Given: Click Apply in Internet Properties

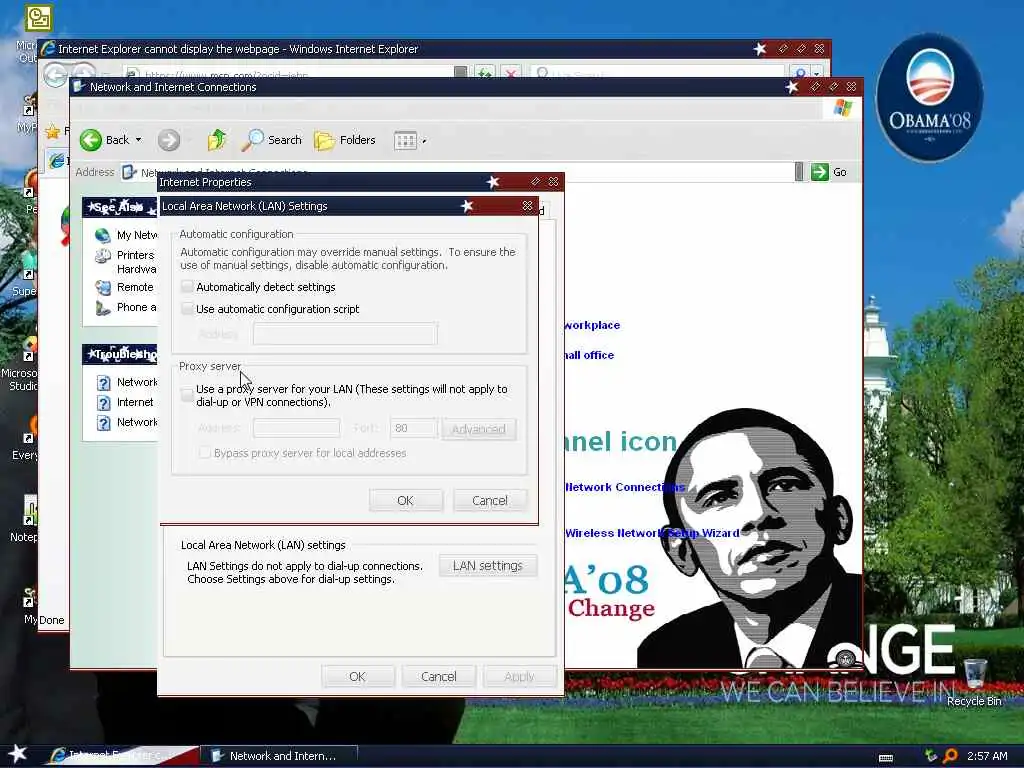Looking at the screenshot, I should point(520,677).
